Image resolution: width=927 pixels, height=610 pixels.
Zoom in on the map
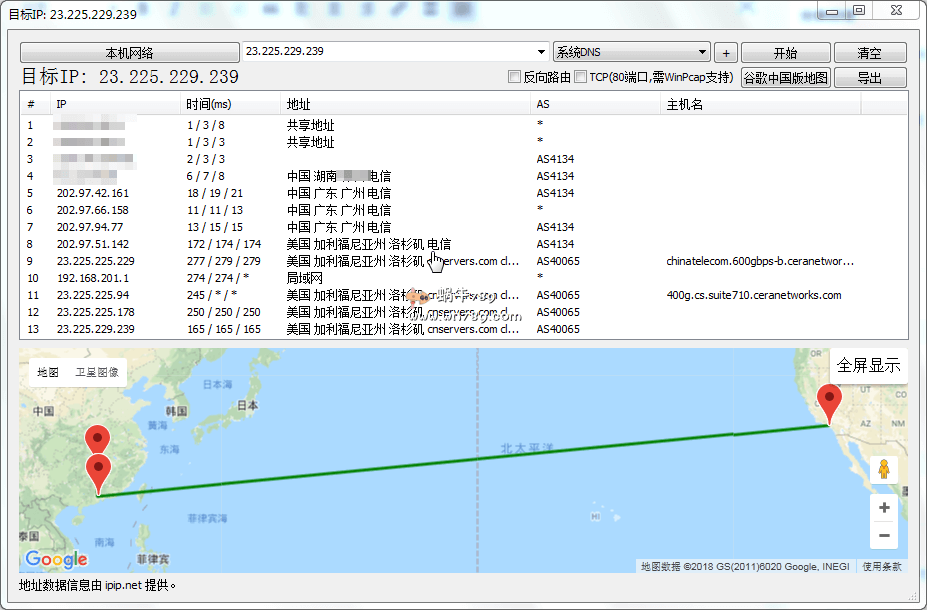(x=883, y=508)
